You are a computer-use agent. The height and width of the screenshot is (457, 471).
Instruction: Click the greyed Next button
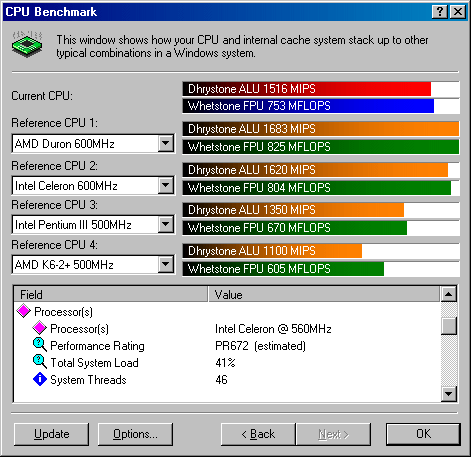point(333,434)
